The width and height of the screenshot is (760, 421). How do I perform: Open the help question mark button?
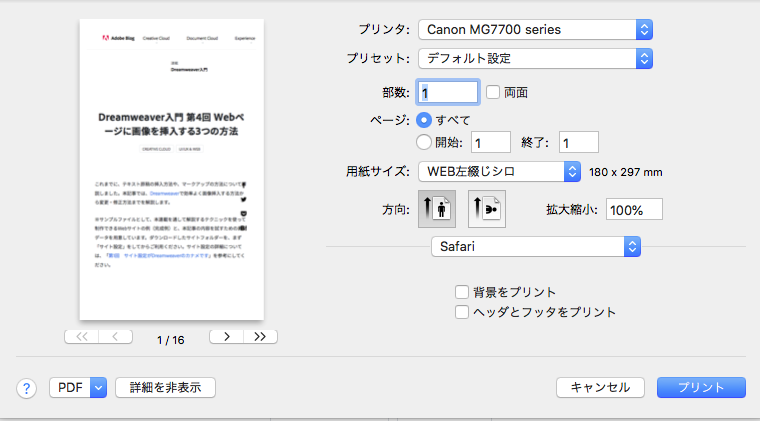click(x=27, y=387)
